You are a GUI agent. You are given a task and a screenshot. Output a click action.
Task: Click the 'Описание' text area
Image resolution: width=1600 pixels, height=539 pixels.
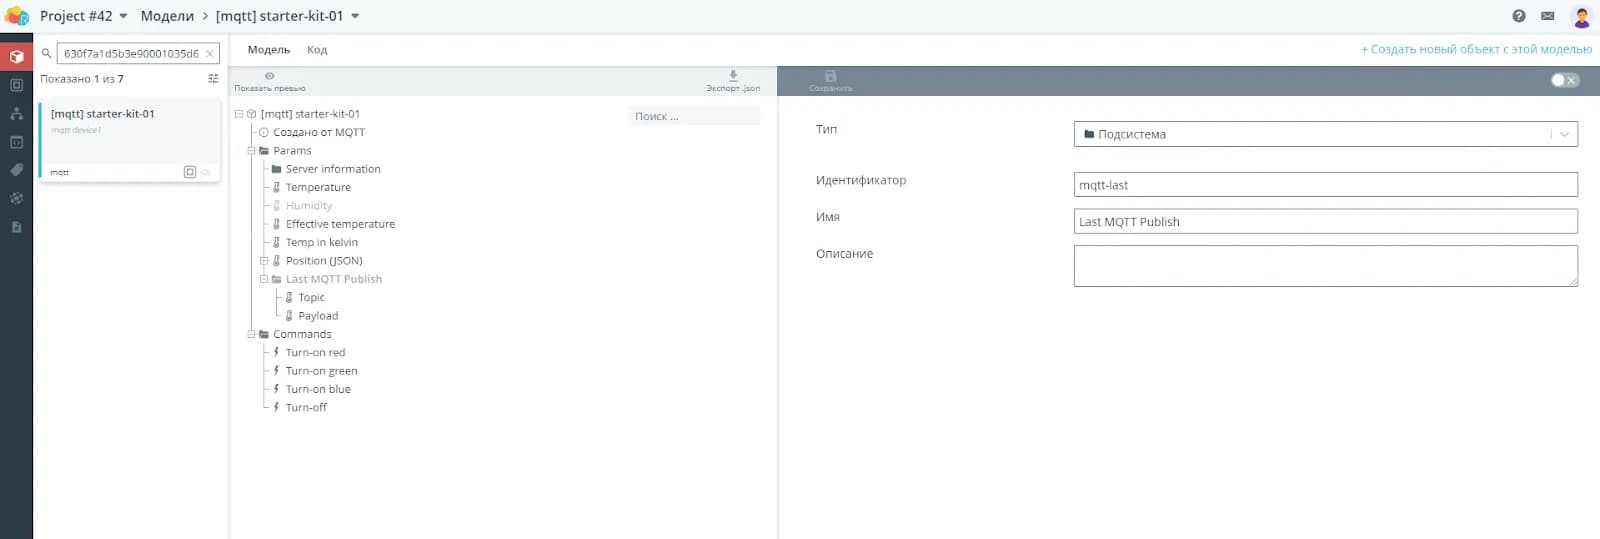tap(1325, 266)
